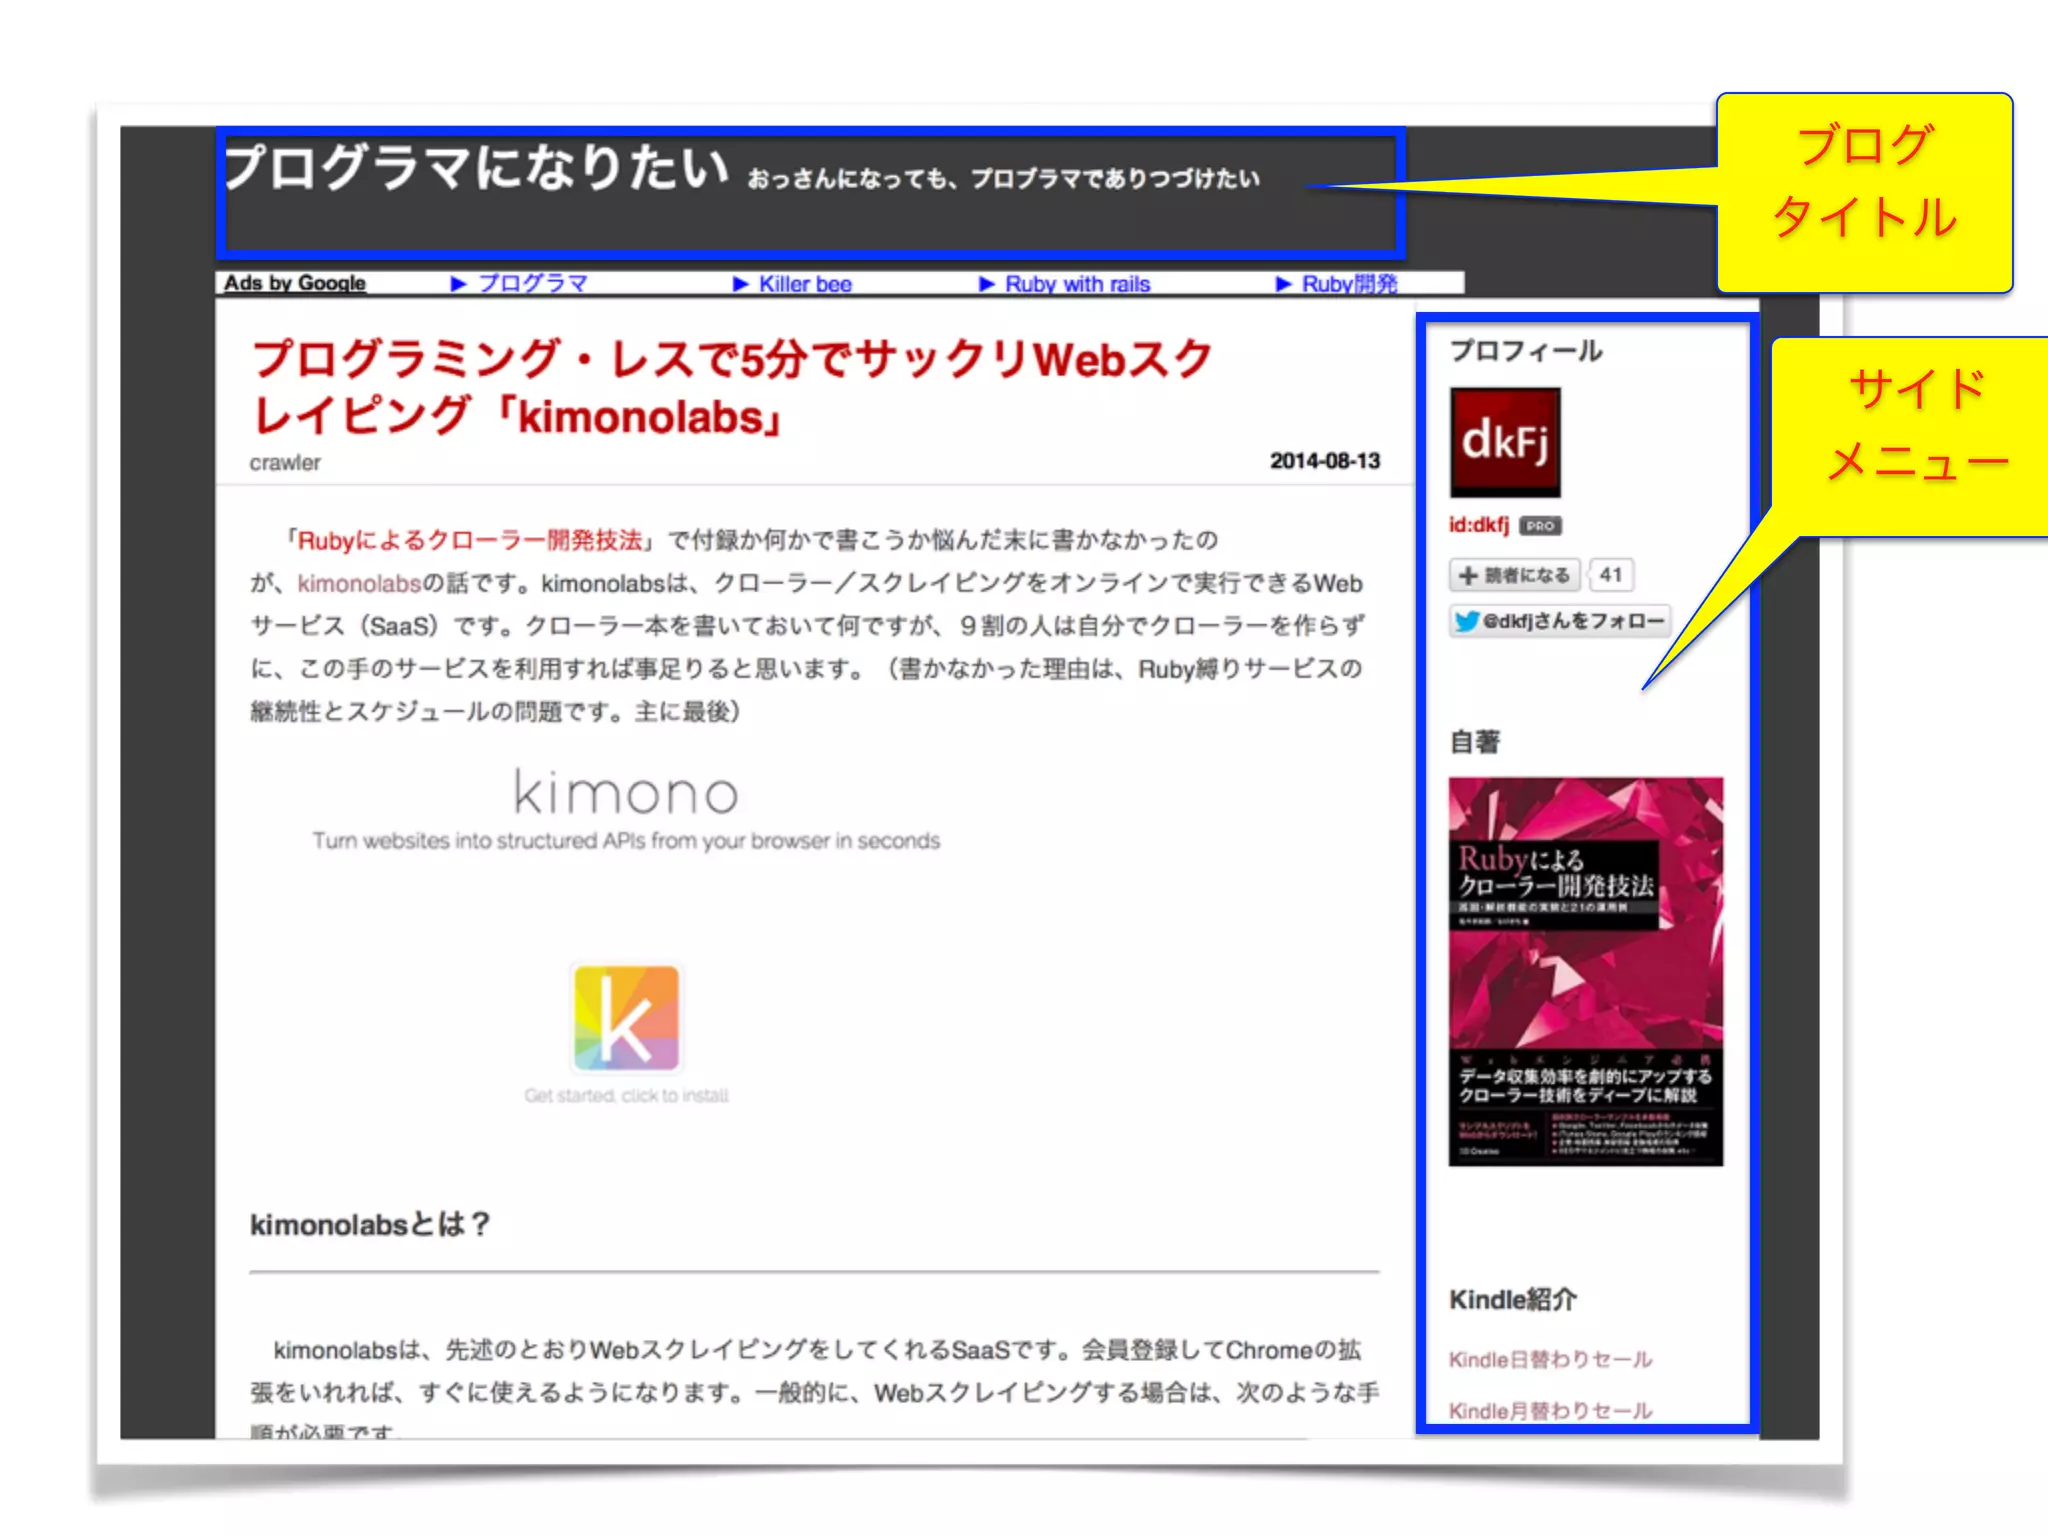
Task: Follow @dkfj on Twitter button
Action: [x=1560, y=621]
